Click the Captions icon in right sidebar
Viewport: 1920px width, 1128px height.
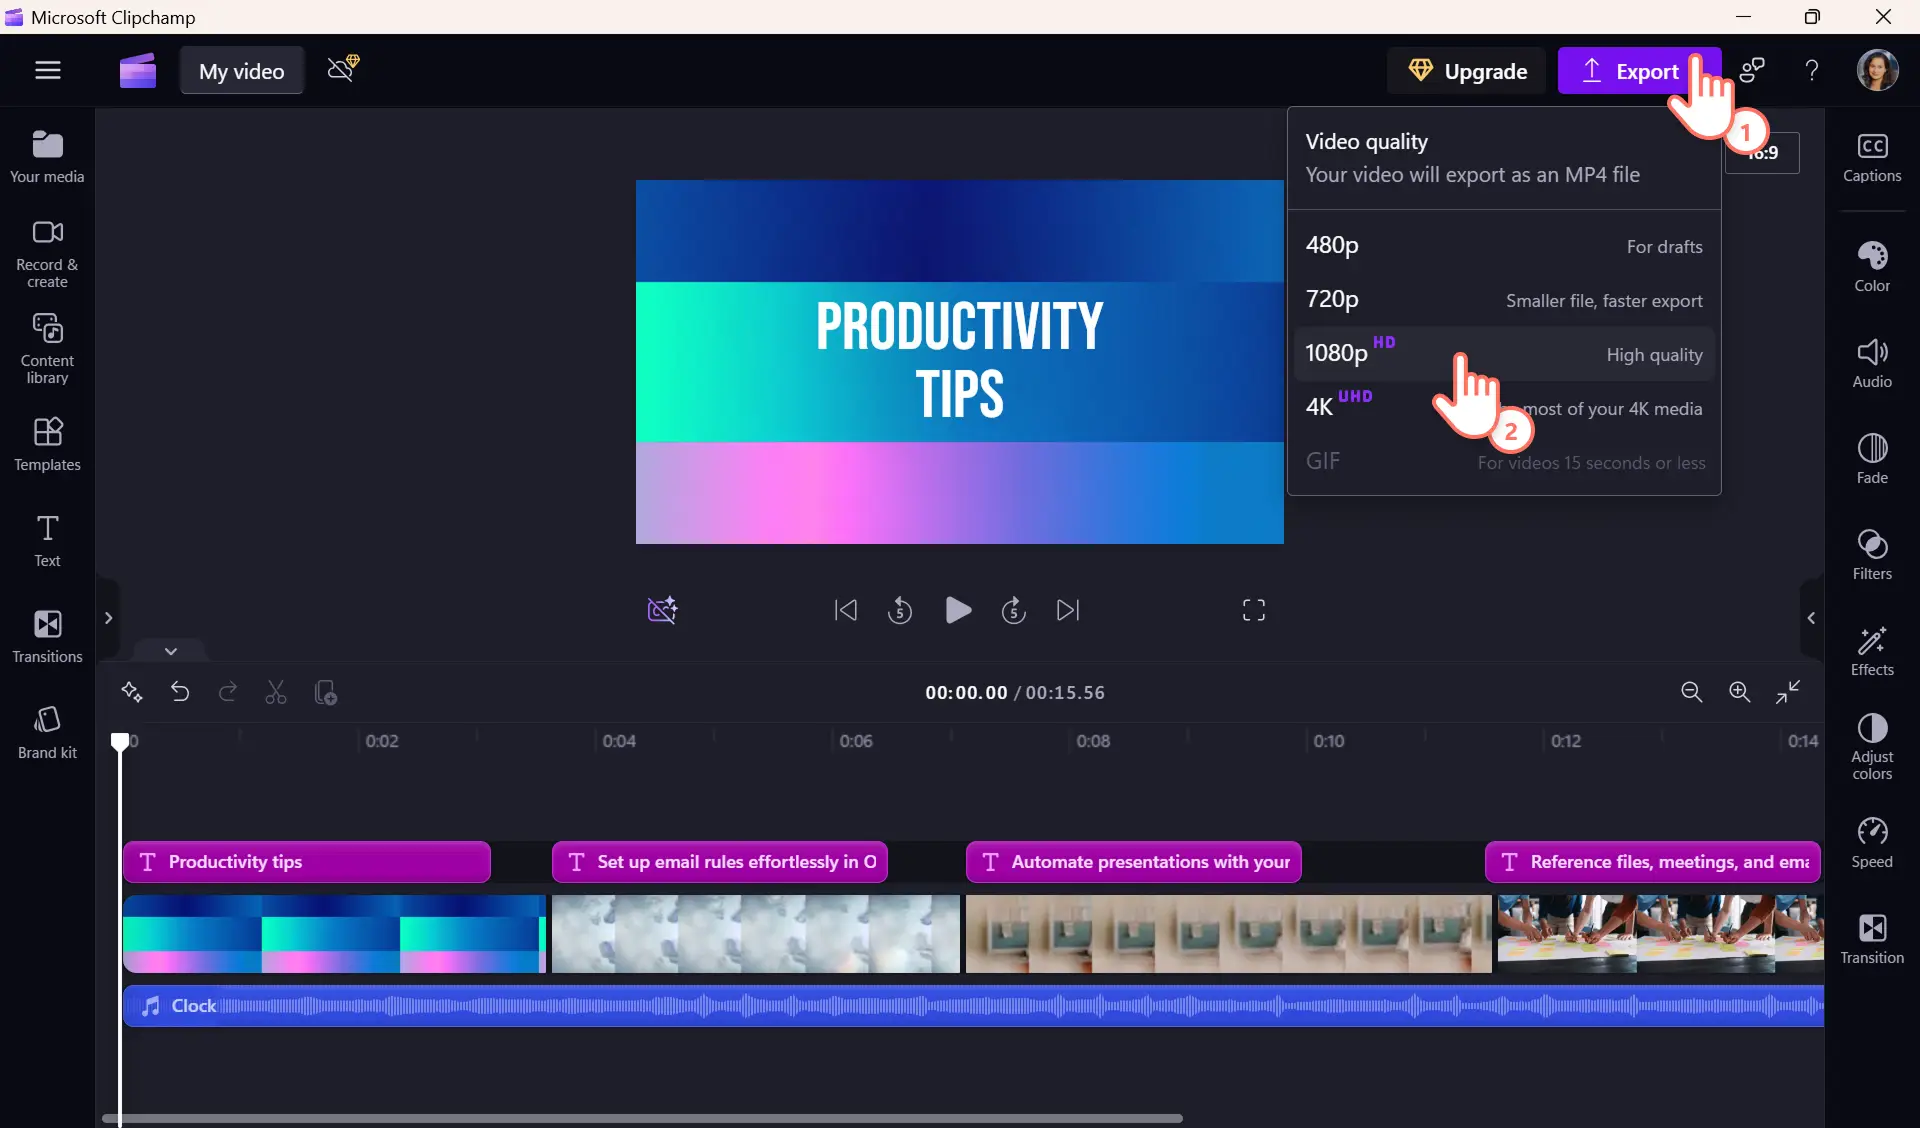(x=1872, y=157)
